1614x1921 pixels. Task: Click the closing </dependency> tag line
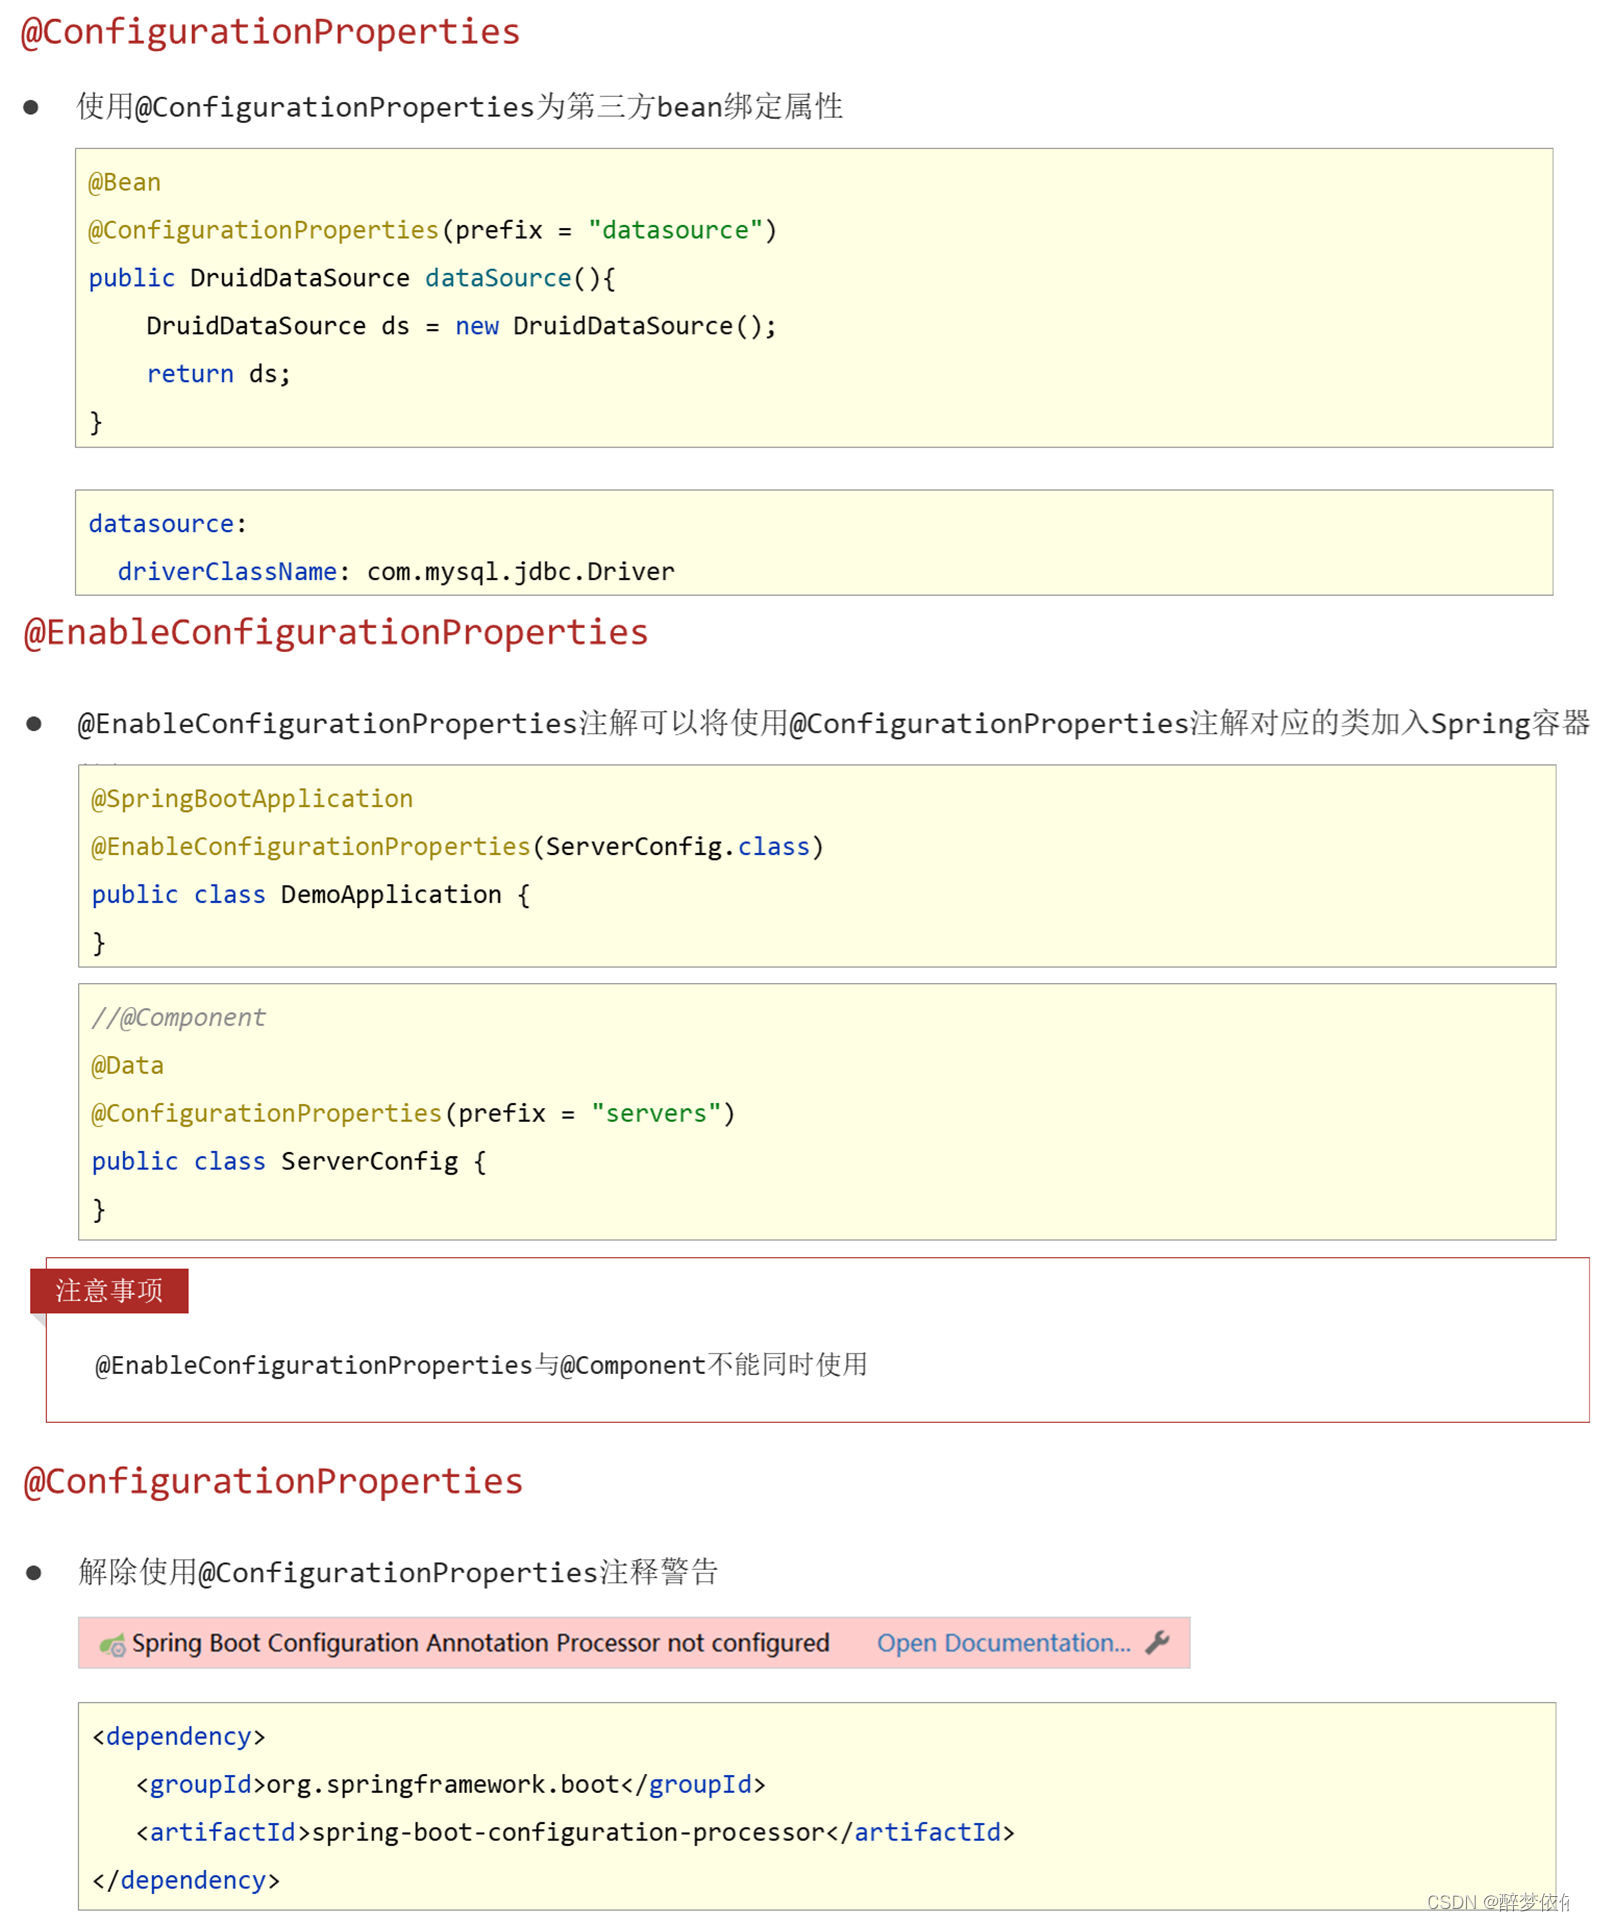(x=186, y=1880)
